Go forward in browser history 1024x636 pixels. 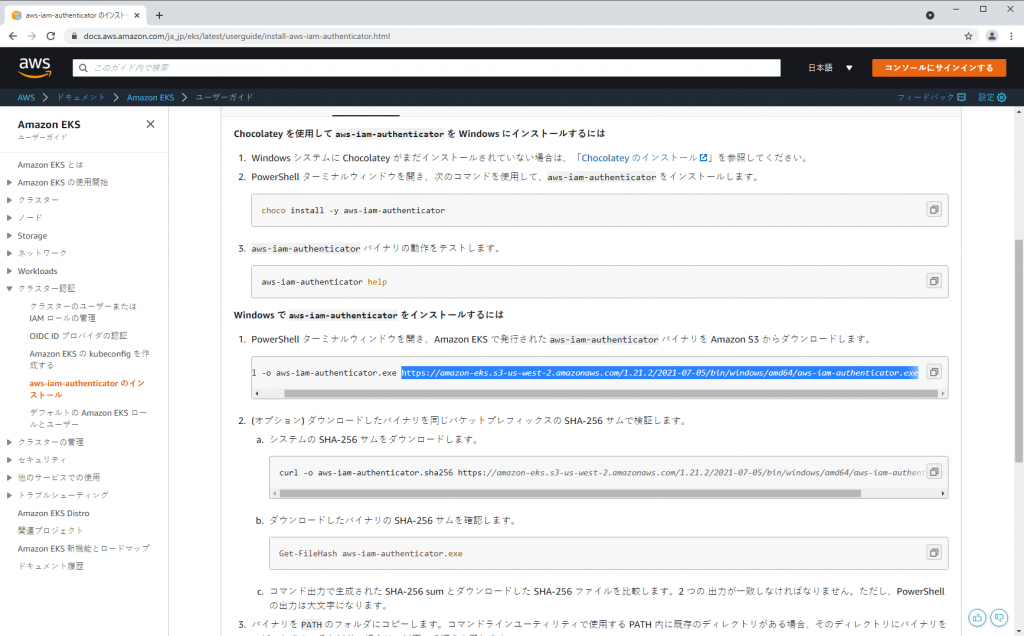coord(31,36)
